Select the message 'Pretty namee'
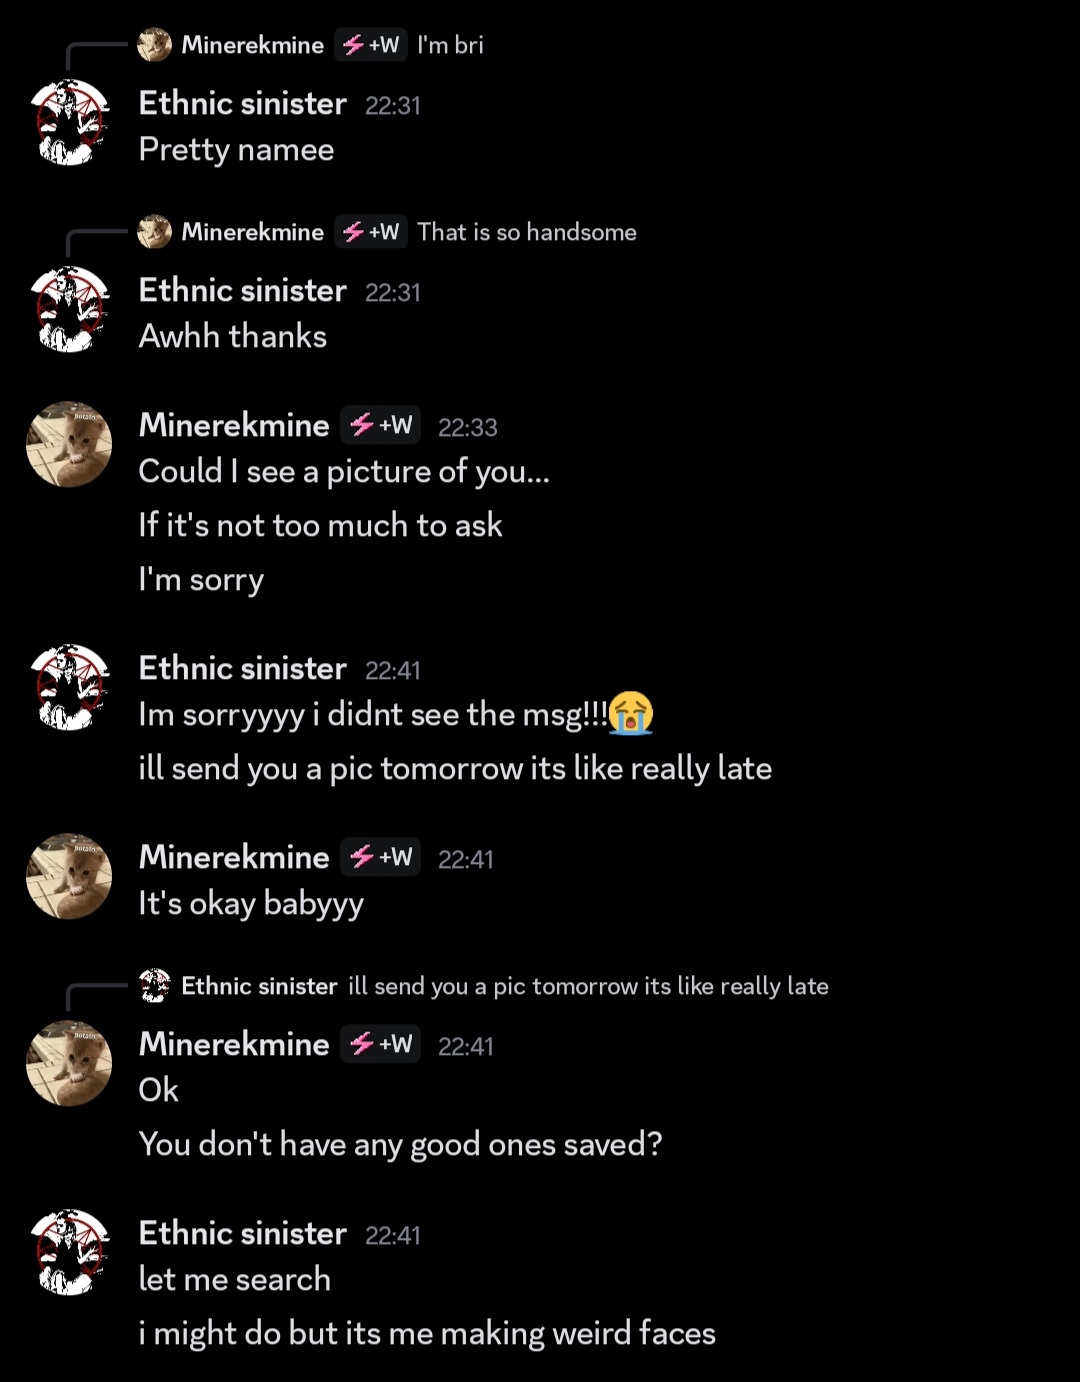The height and width of the screenshot is (1382, 1080). coord(236,149)
